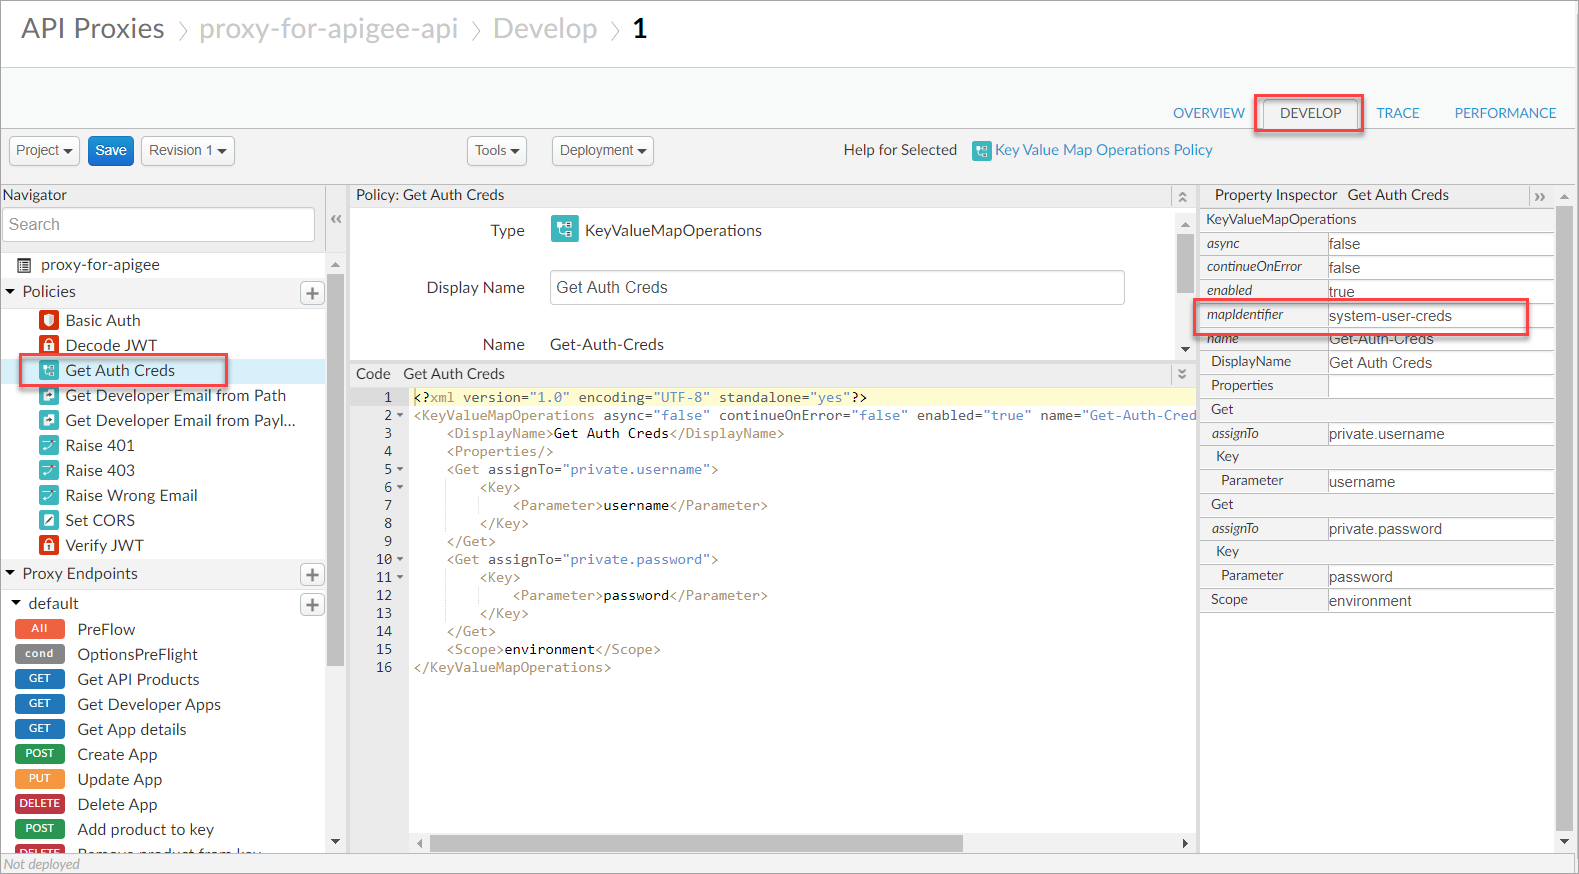Click the Verify JWT lock icon
1579x874 pixels.
point(49,545)
